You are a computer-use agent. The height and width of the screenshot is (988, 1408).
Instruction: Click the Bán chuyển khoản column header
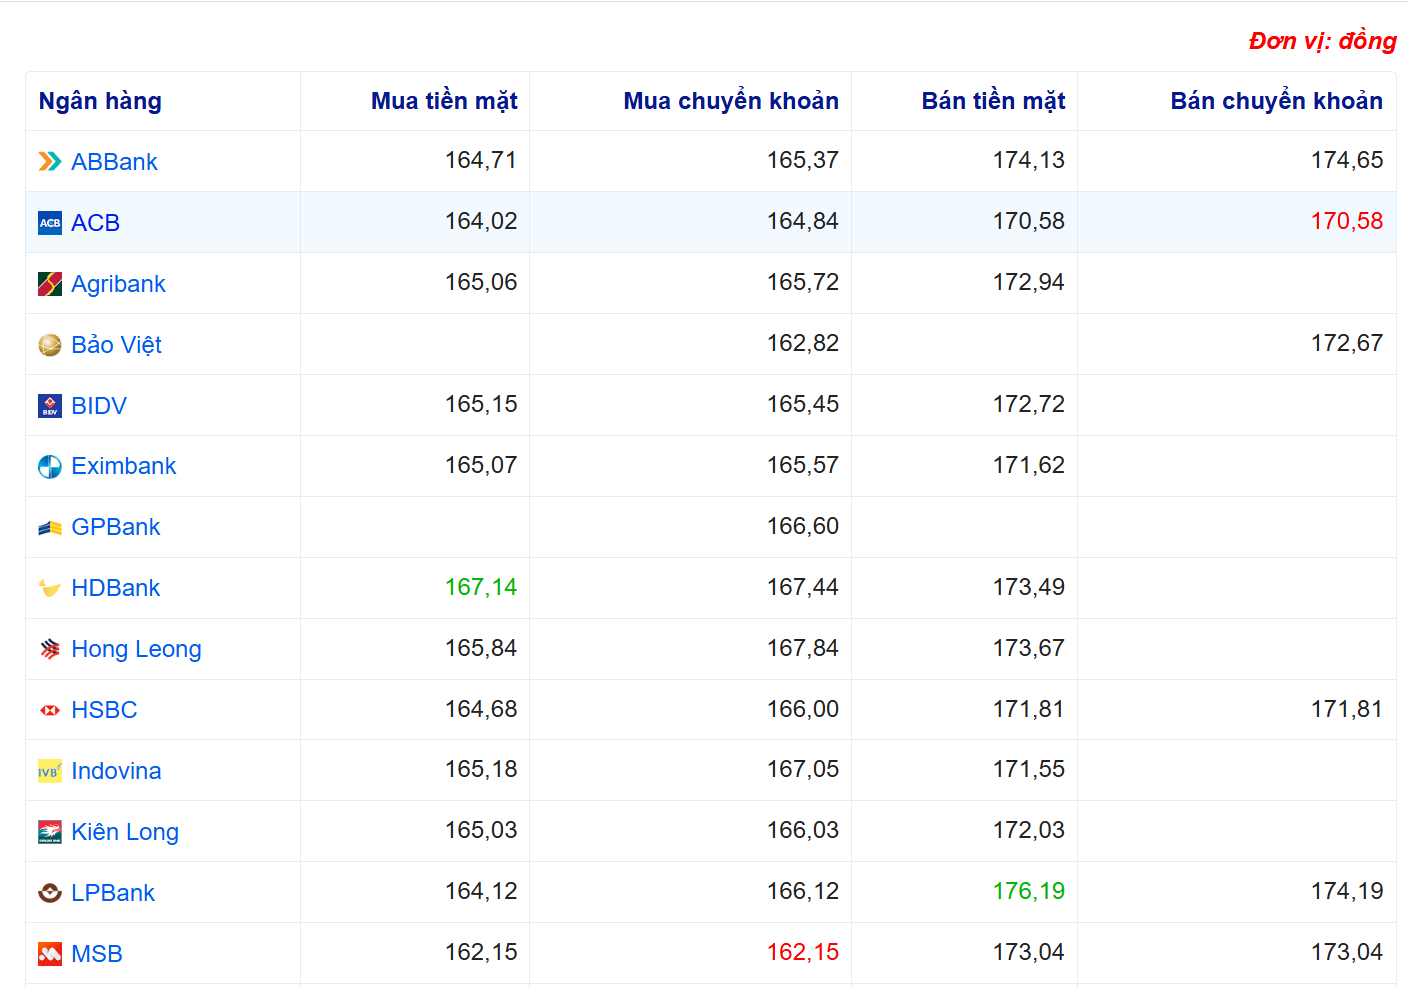click(x=1276, y=101)
